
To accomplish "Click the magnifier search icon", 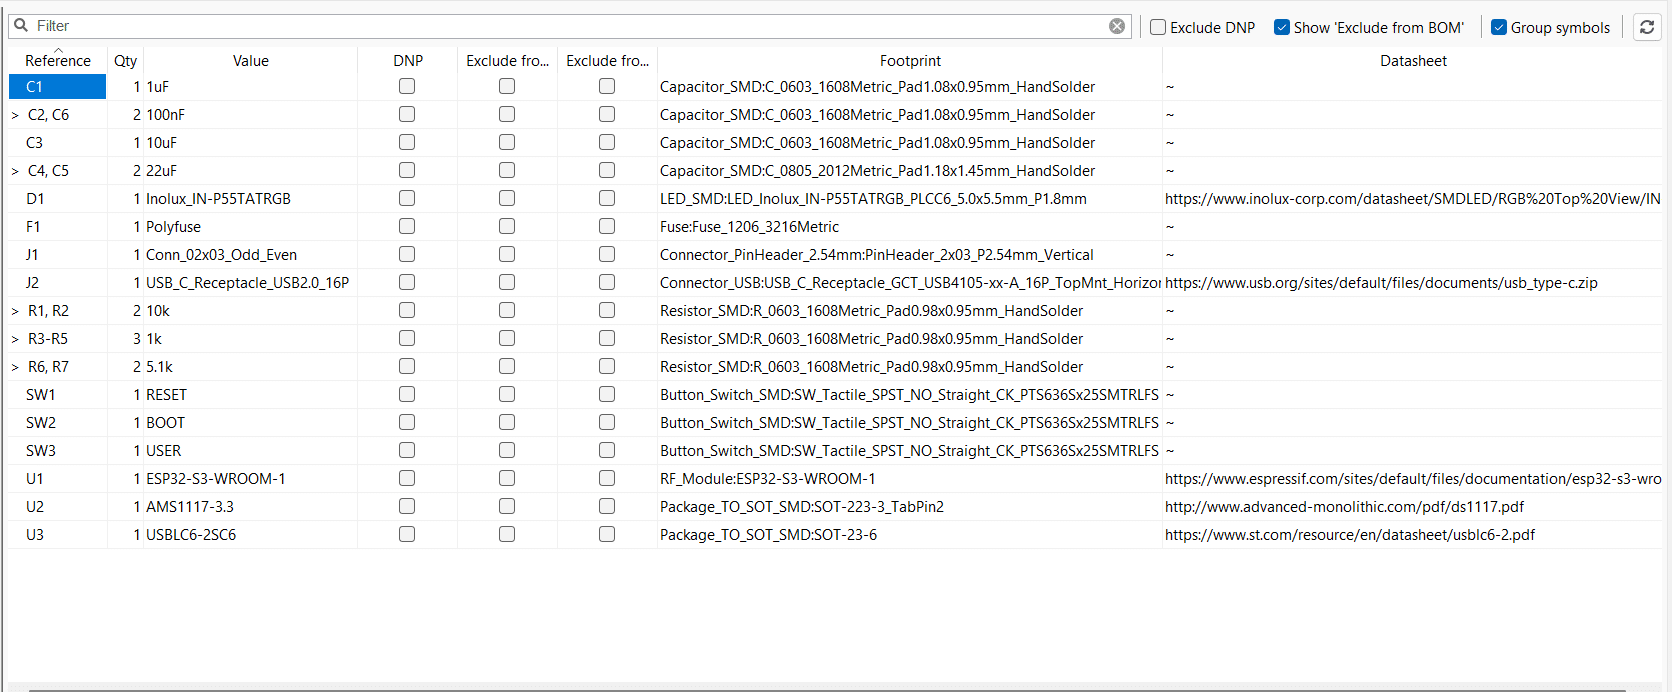I will click(x=21, y=25).
